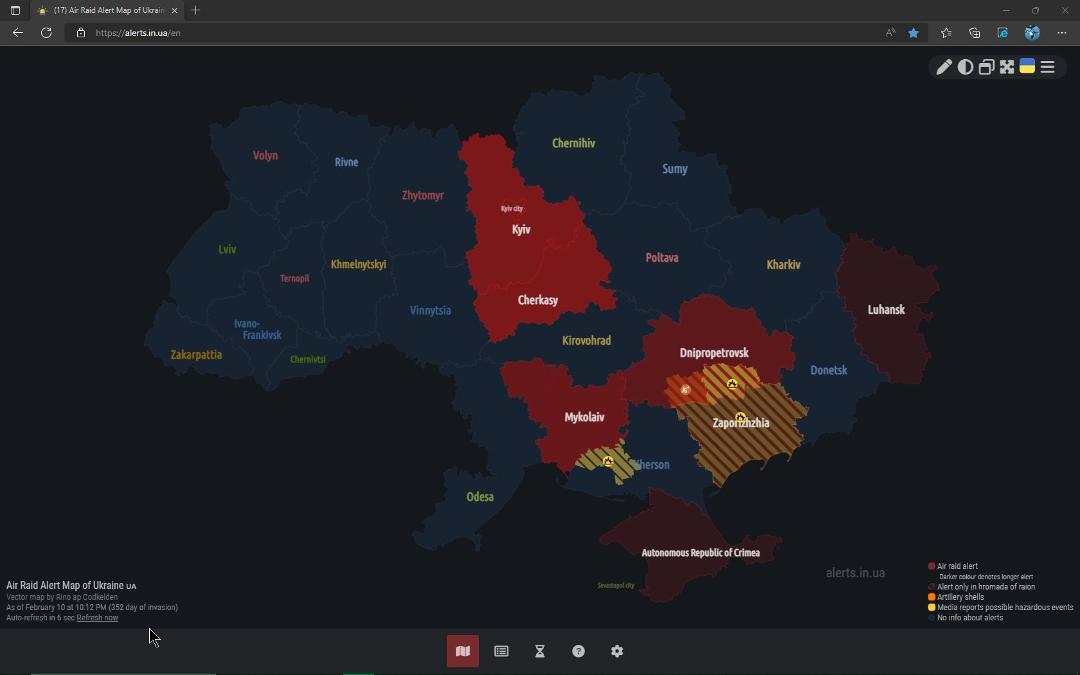This screenshot has width=1080, height=675.
Task: Open the browser three-dots menu
Action: (1061, 32)
